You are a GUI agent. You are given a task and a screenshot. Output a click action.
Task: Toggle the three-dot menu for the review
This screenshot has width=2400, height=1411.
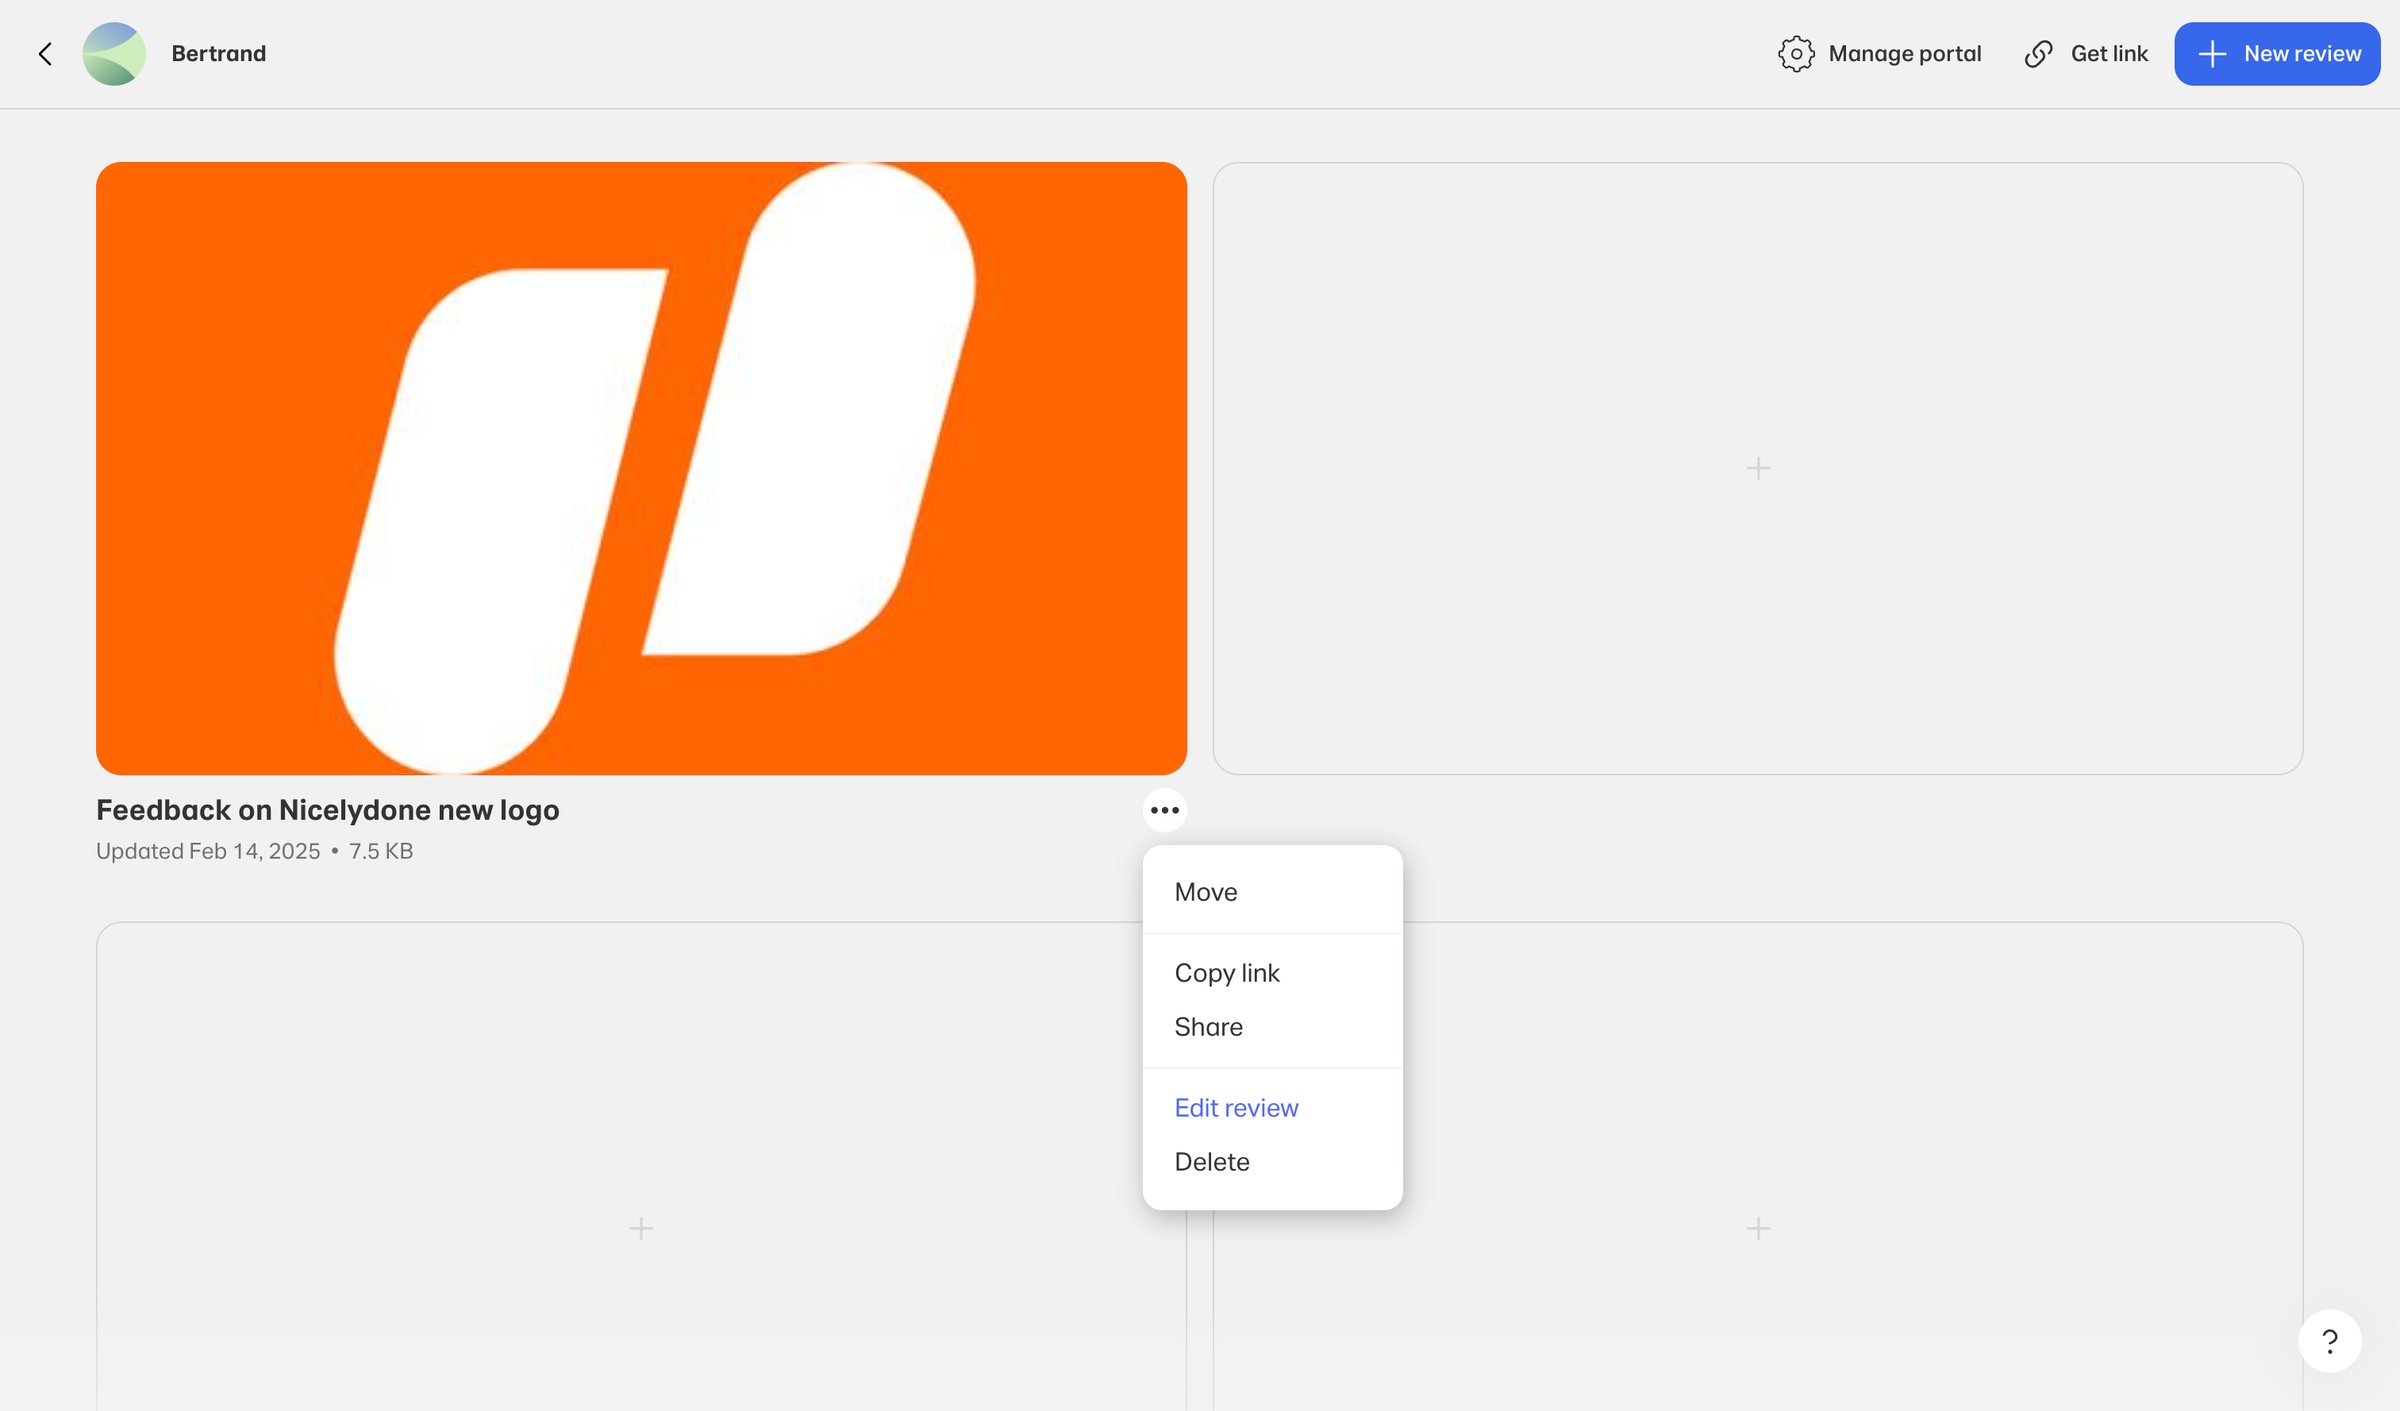click(1165, 810)
